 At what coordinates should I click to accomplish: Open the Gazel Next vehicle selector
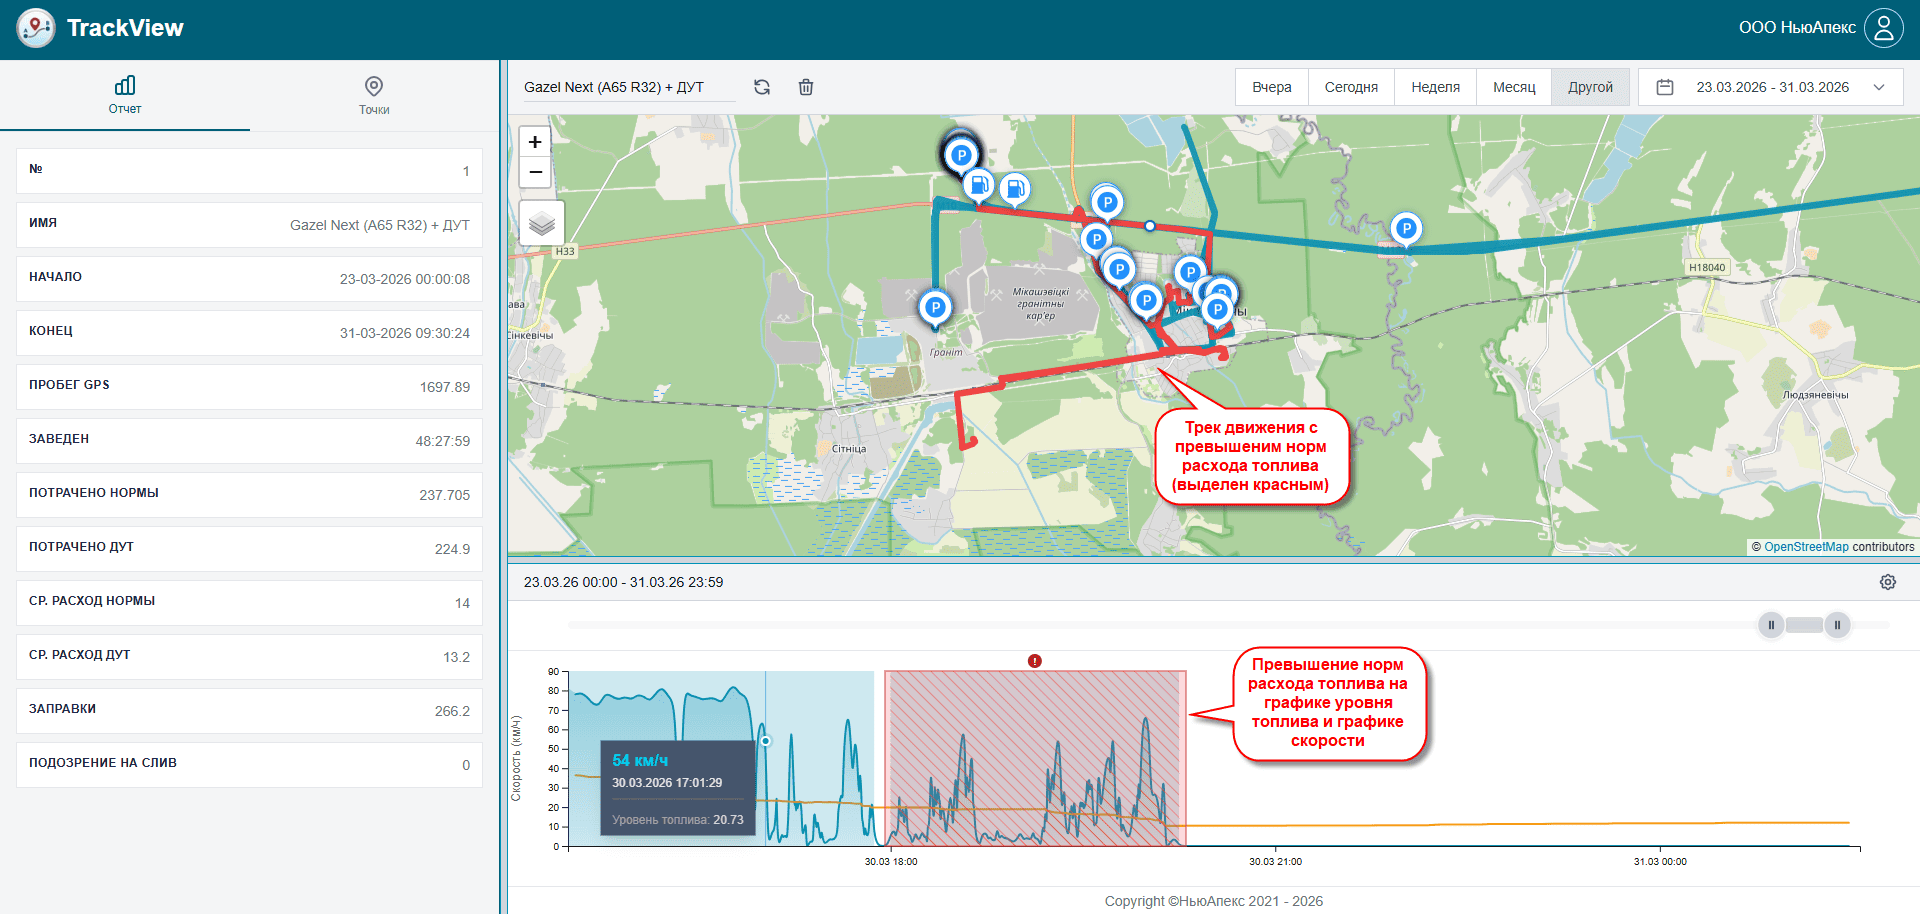coord(627,87)
